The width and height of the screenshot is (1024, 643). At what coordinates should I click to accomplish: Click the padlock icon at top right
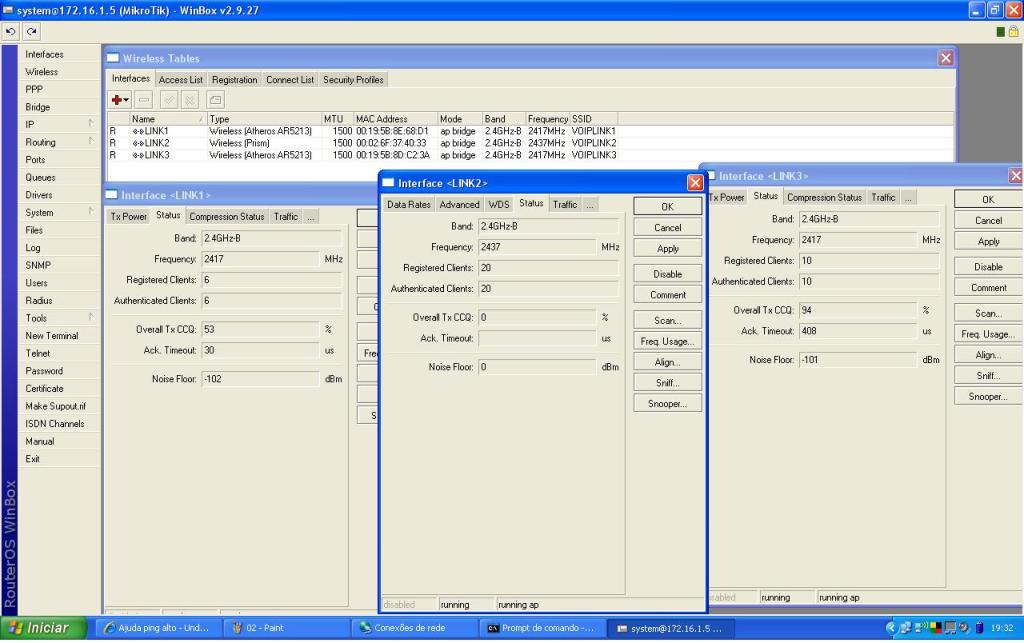coord(1014,31)
